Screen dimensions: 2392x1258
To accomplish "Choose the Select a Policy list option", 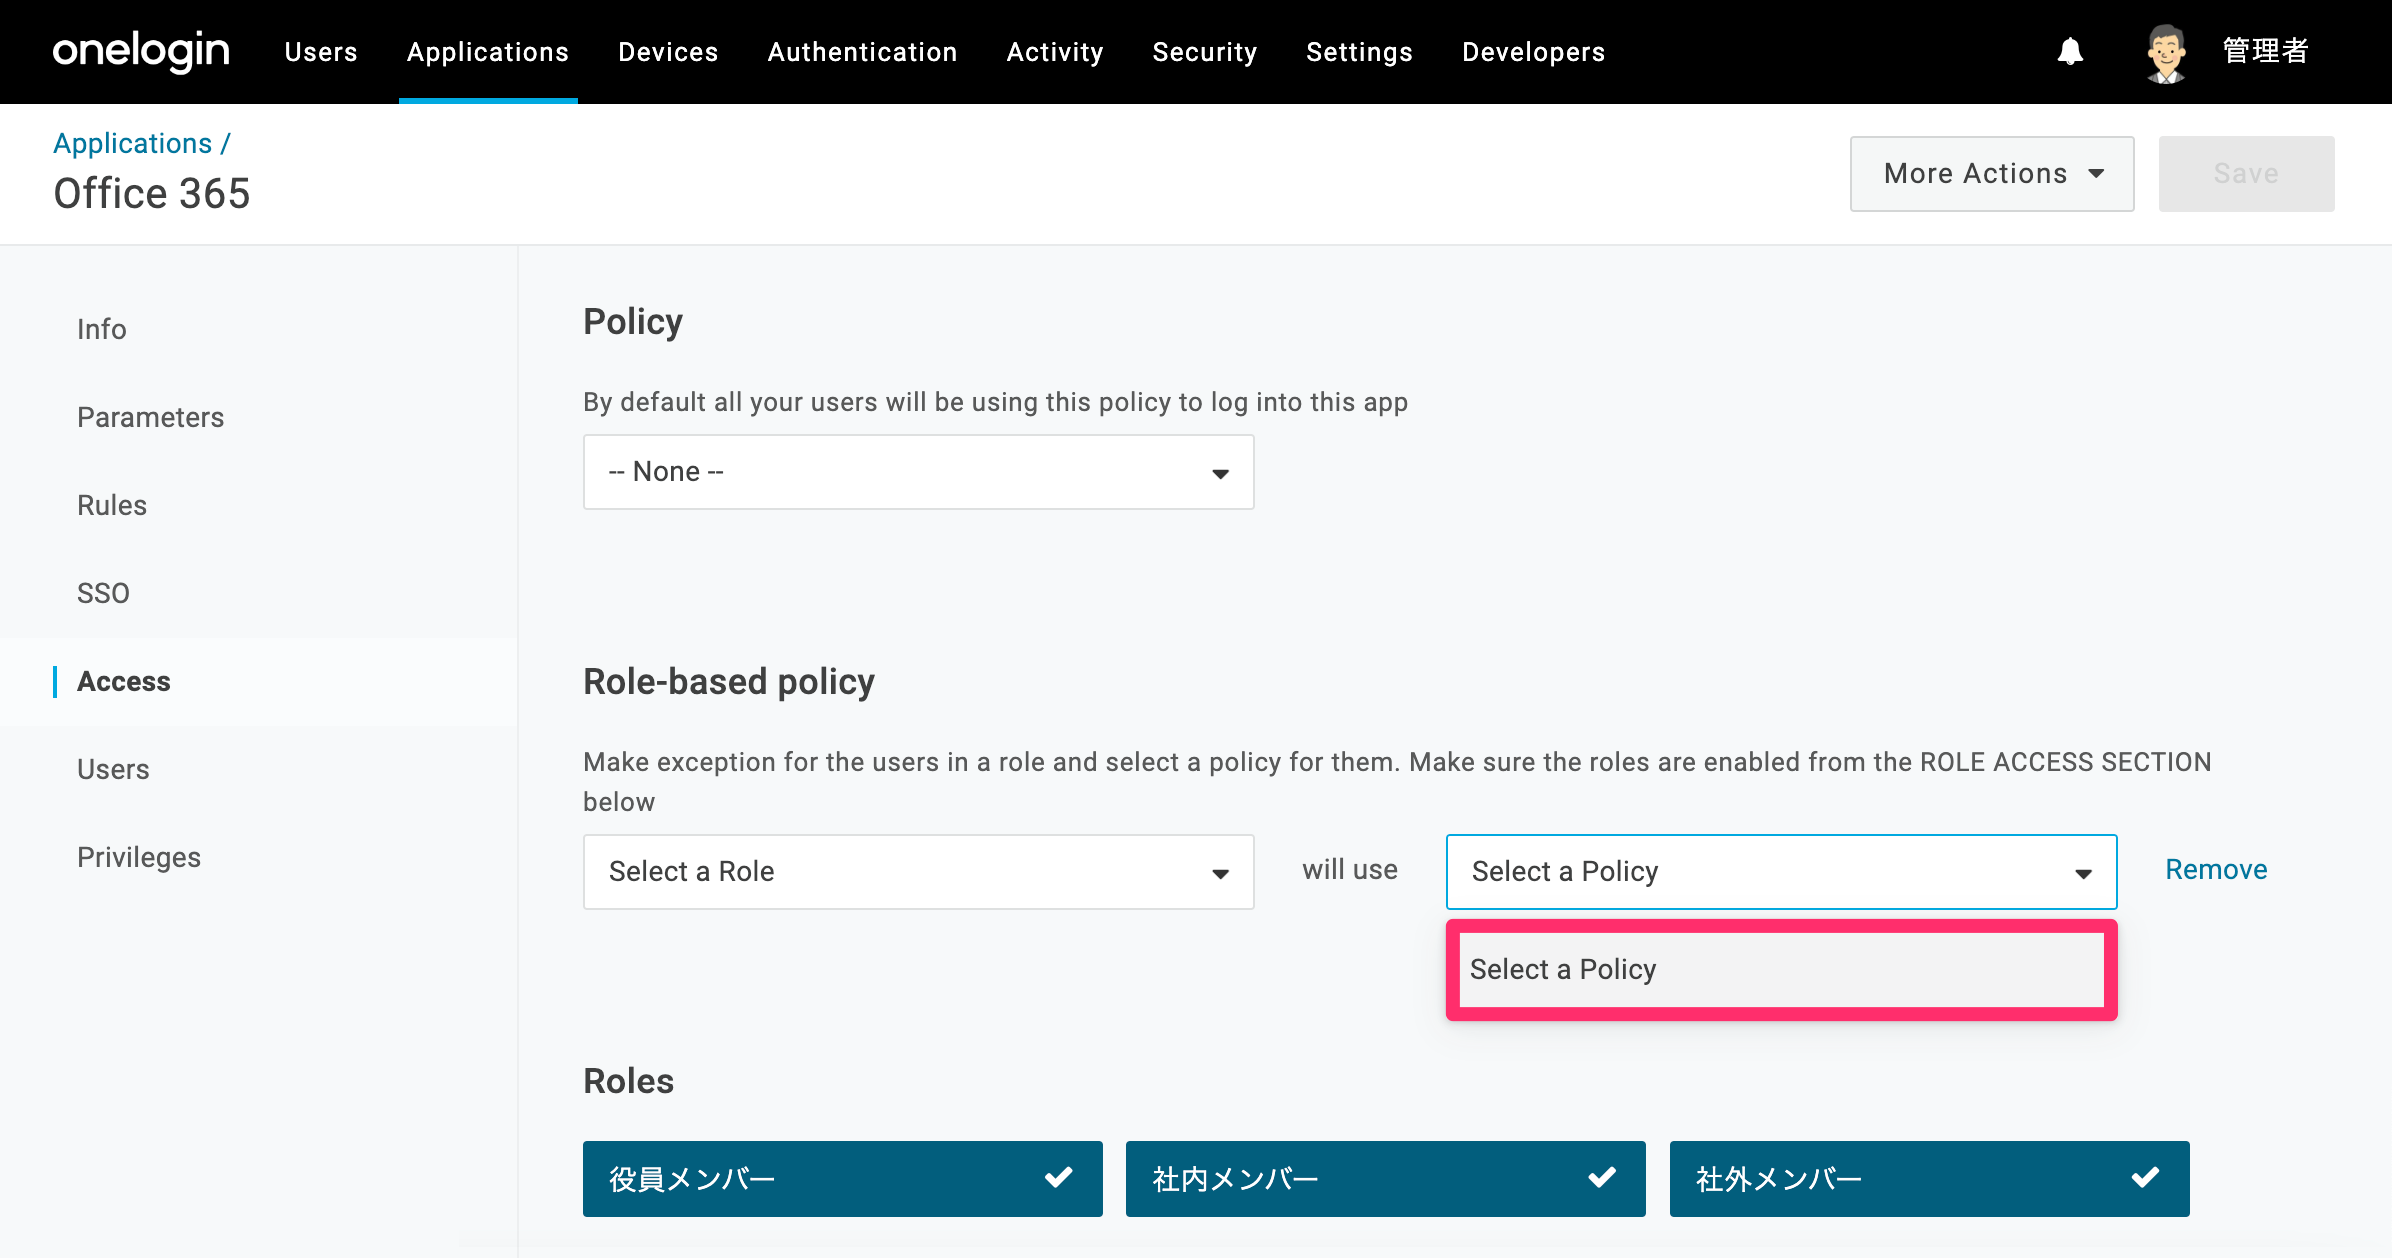I will pos(1781,970).
